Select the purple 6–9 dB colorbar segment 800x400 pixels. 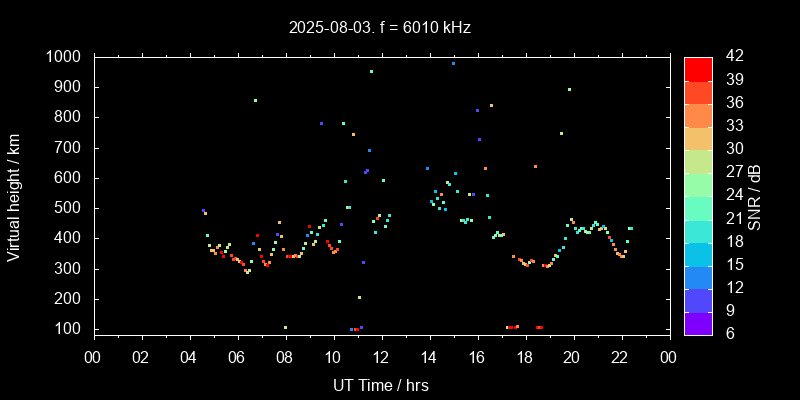698,323
